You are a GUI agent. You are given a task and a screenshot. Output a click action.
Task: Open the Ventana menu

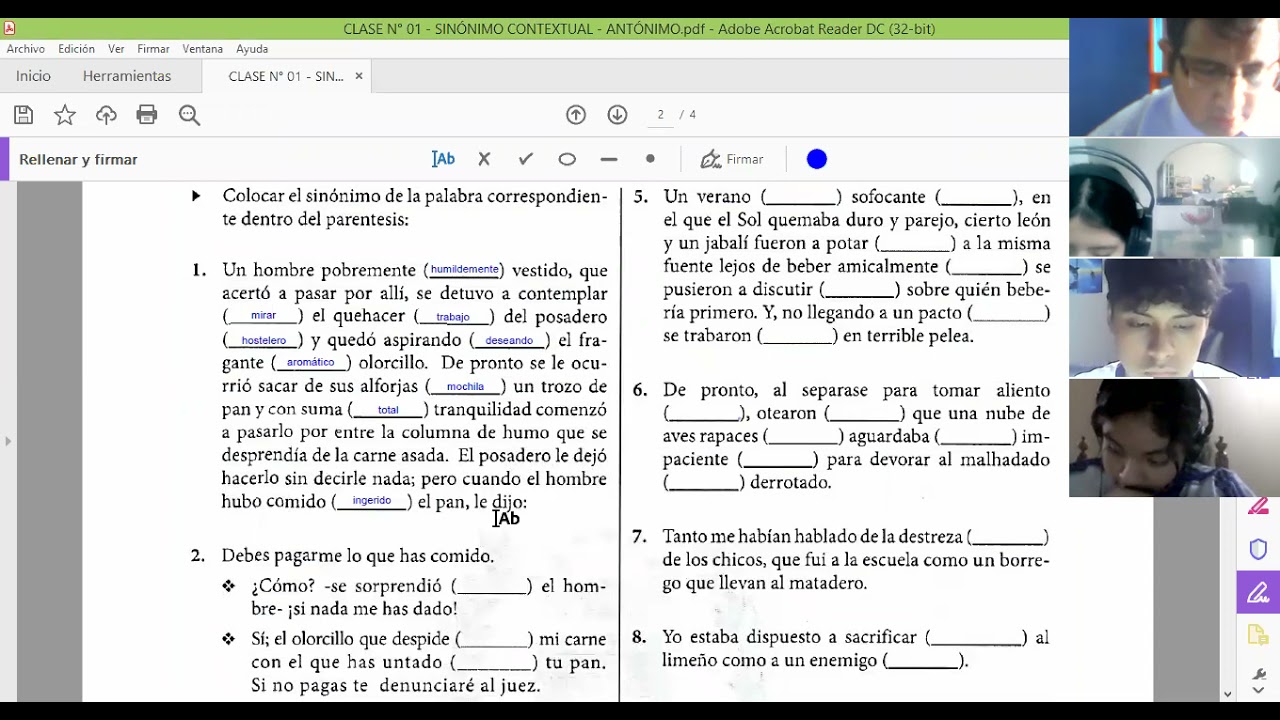pos(203,48)
